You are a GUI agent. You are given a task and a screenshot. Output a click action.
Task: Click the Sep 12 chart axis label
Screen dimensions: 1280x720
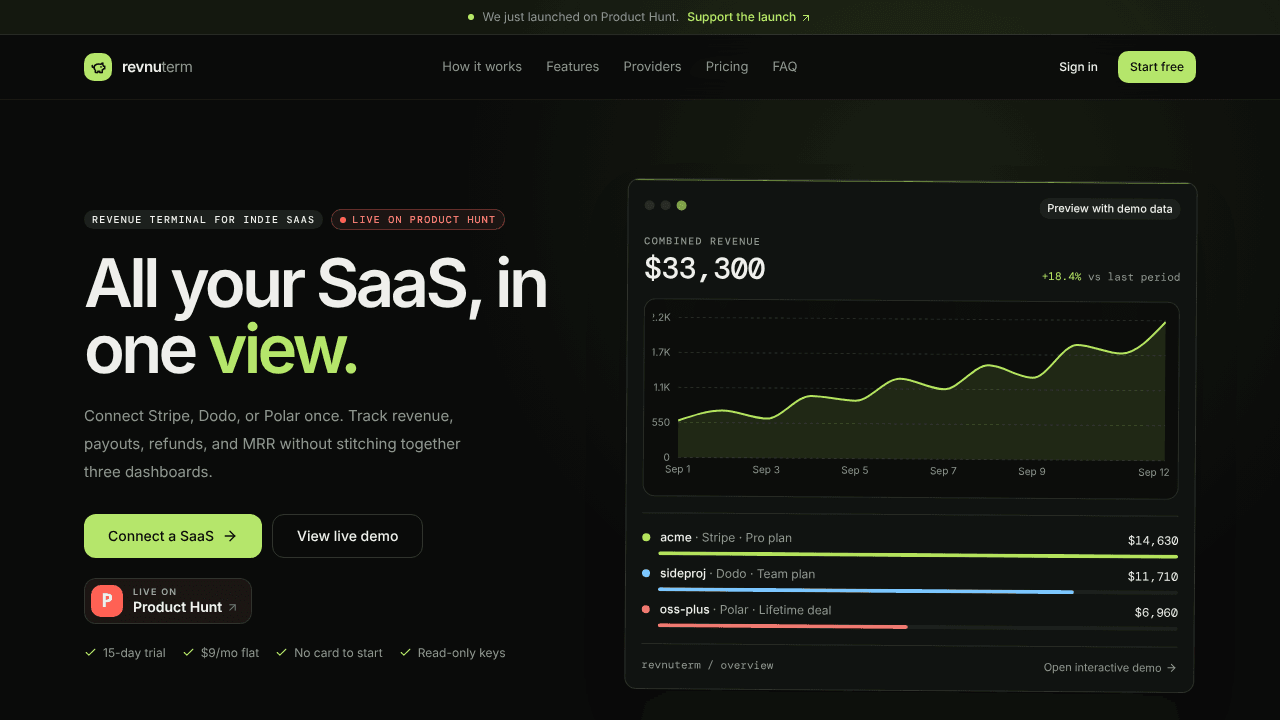click(1154, 472)
